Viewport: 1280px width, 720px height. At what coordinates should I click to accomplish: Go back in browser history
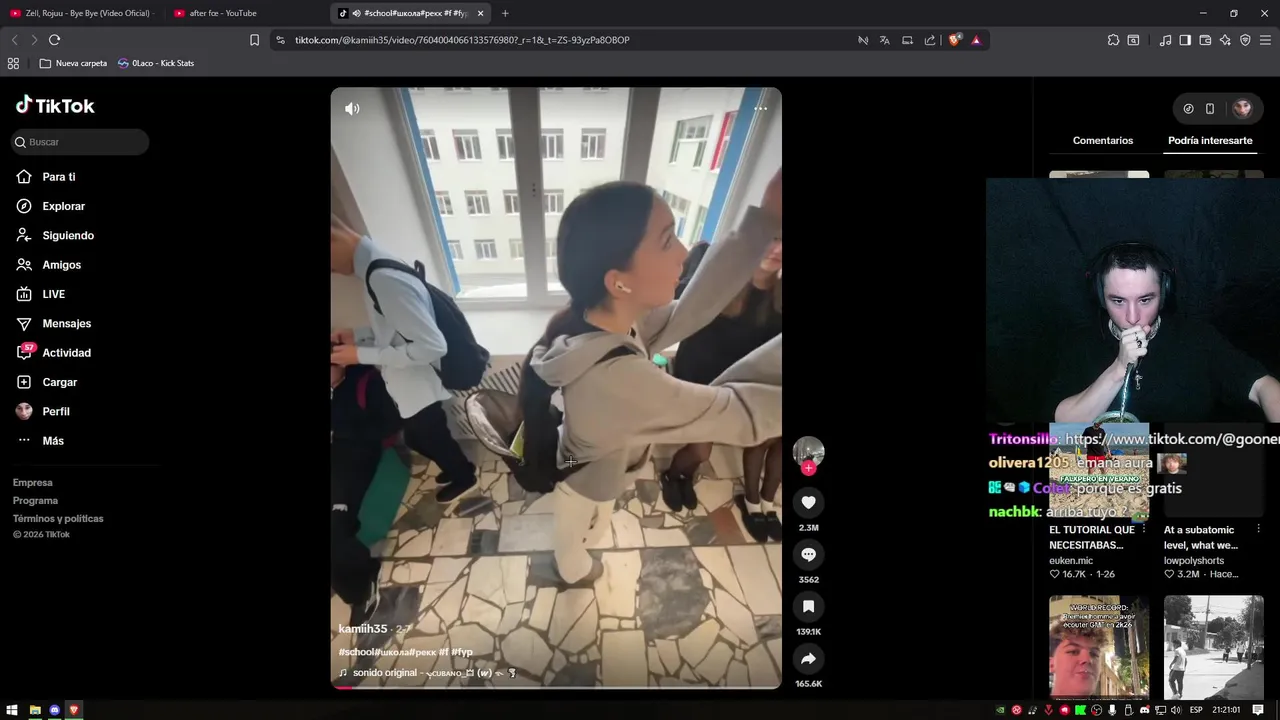pos(14,40)
